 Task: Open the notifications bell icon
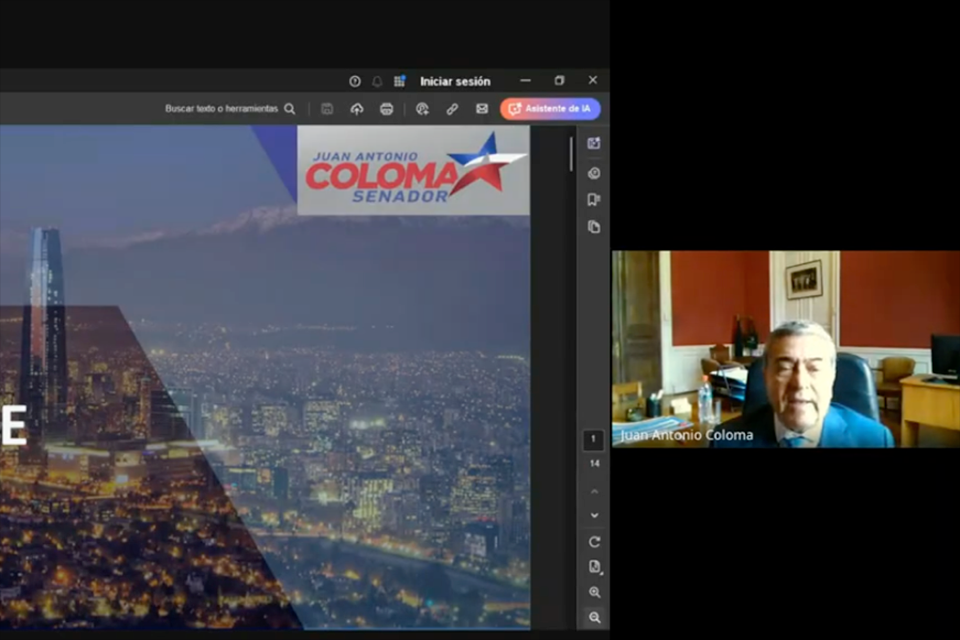(x=377, y=81)
